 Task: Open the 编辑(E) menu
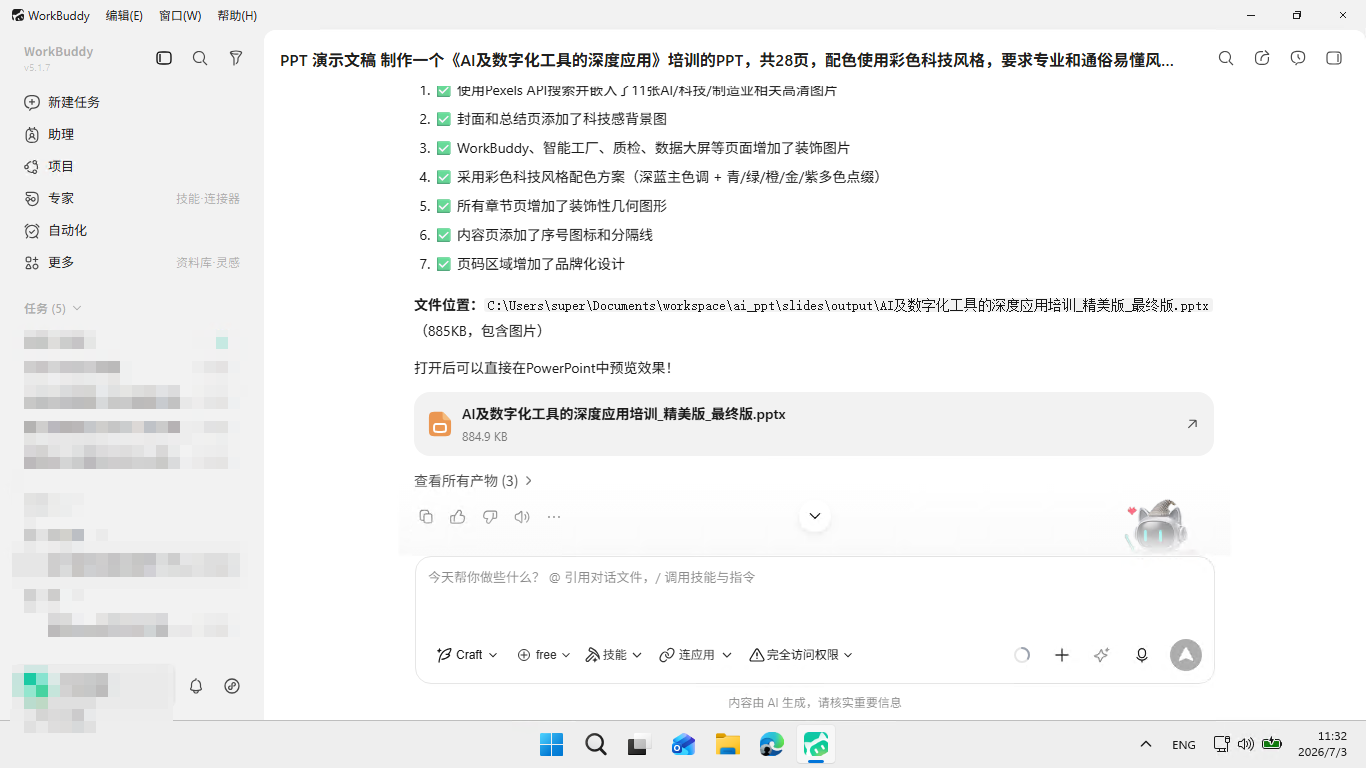pos(124,15)
